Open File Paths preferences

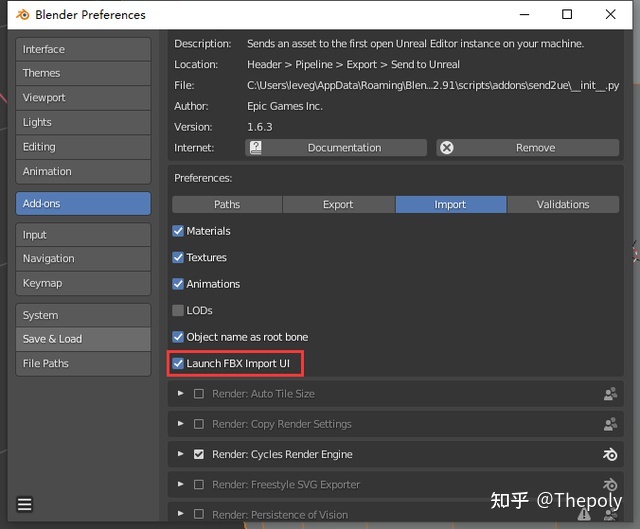tap(83, 364)
